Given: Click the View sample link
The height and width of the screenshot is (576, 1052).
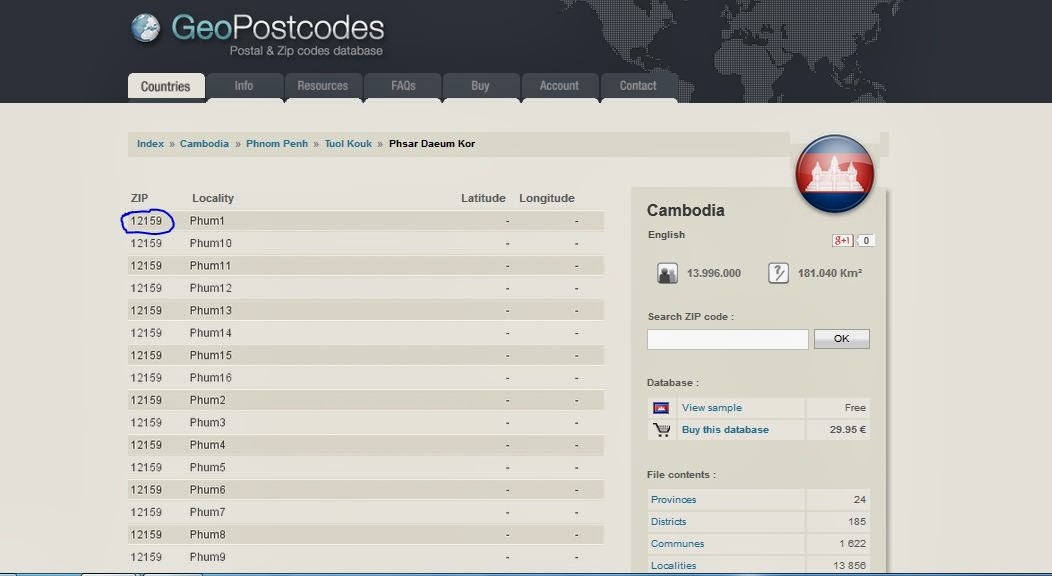Looking at the screenshot, I should [712, 408].
